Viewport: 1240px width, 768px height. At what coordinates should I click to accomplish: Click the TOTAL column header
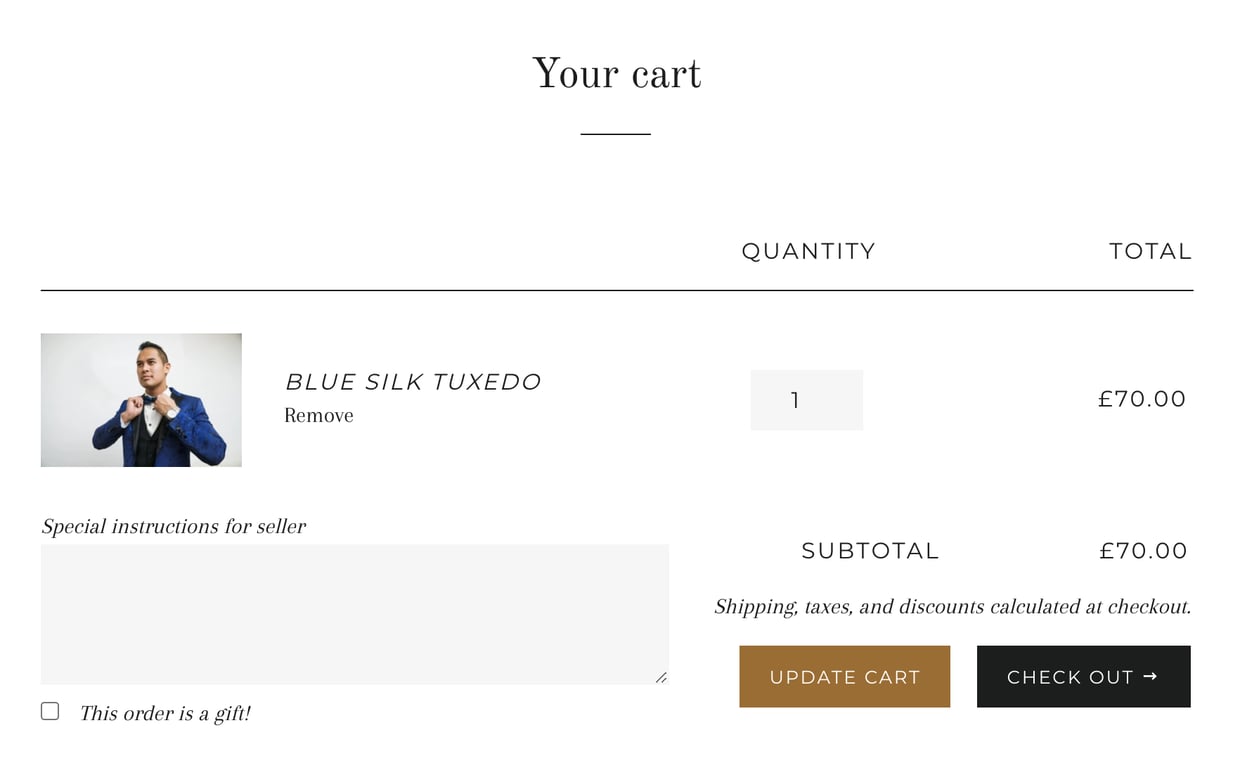1150,251
